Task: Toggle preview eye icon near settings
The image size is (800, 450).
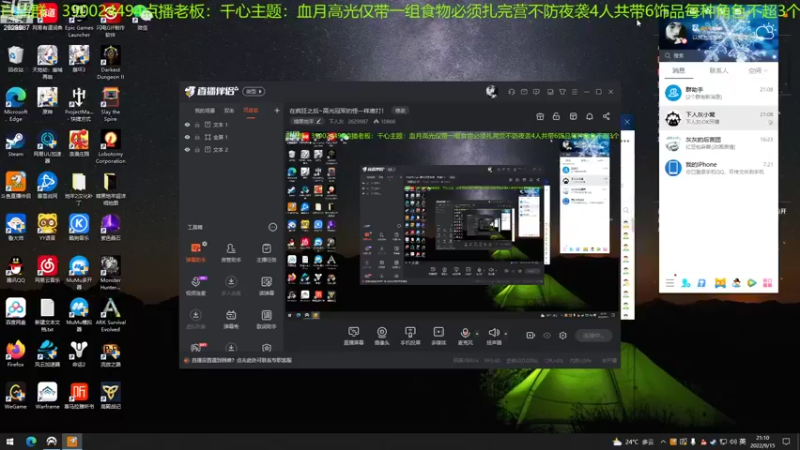Action: click(x=547, y=335)
